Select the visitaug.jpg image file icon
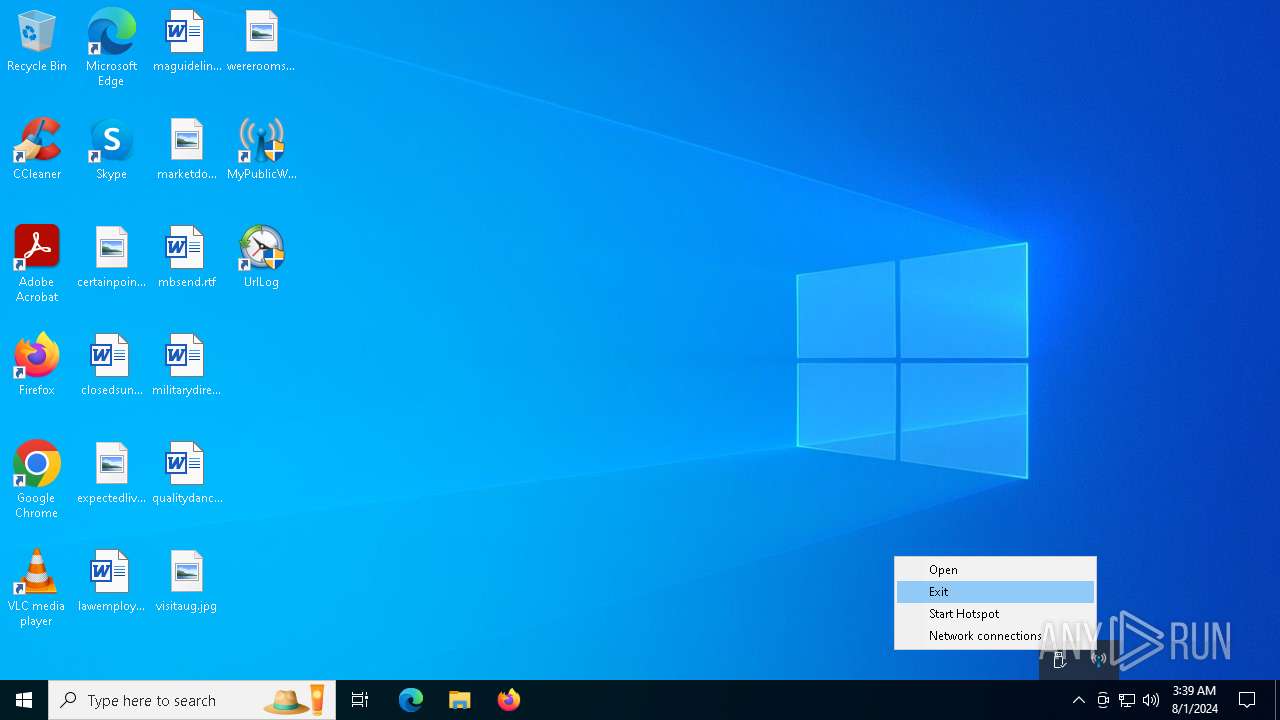Screen dimensions: 1280x720 pyautogui.click(x=186, y=582)
